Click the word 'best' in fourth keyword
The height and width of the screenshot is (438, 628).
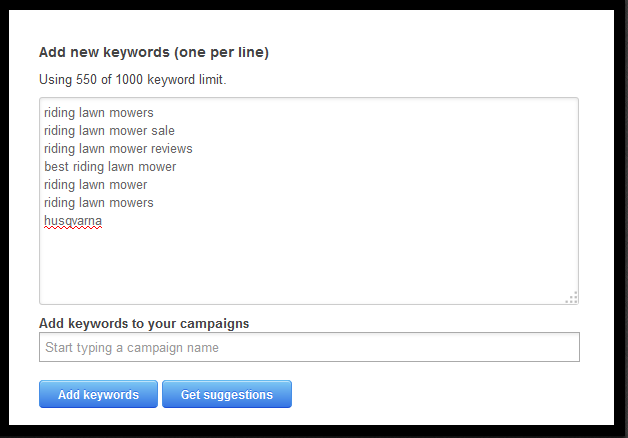56,167
